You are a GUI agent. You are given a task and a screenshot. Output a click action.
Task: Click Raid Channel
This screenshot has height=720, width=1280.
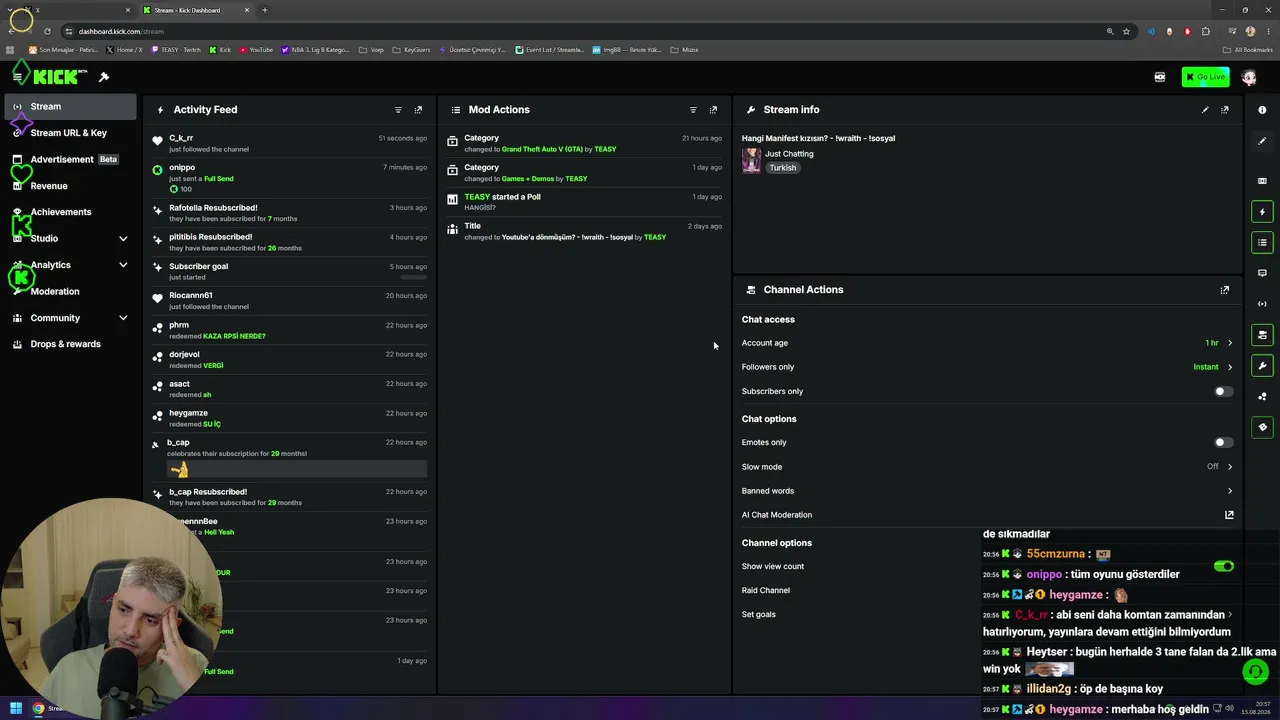(766, 591)
